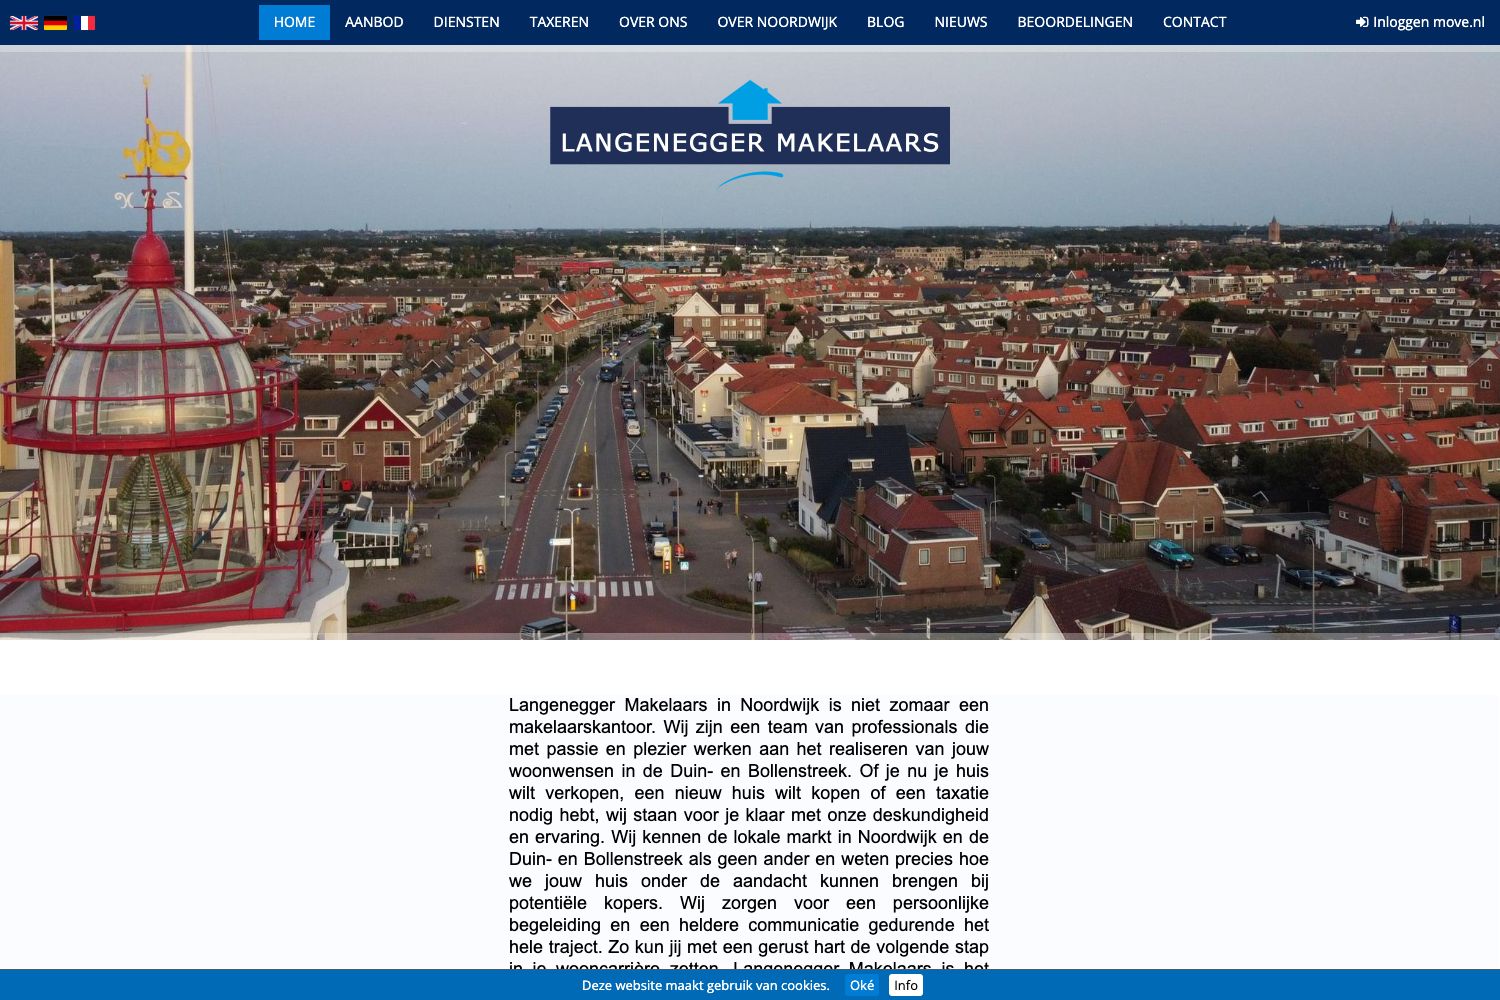The height and width of the screenshot is (1000, 1500).
Task: Navigate to OVER NOORDWIJK
Action: point(777,22)
